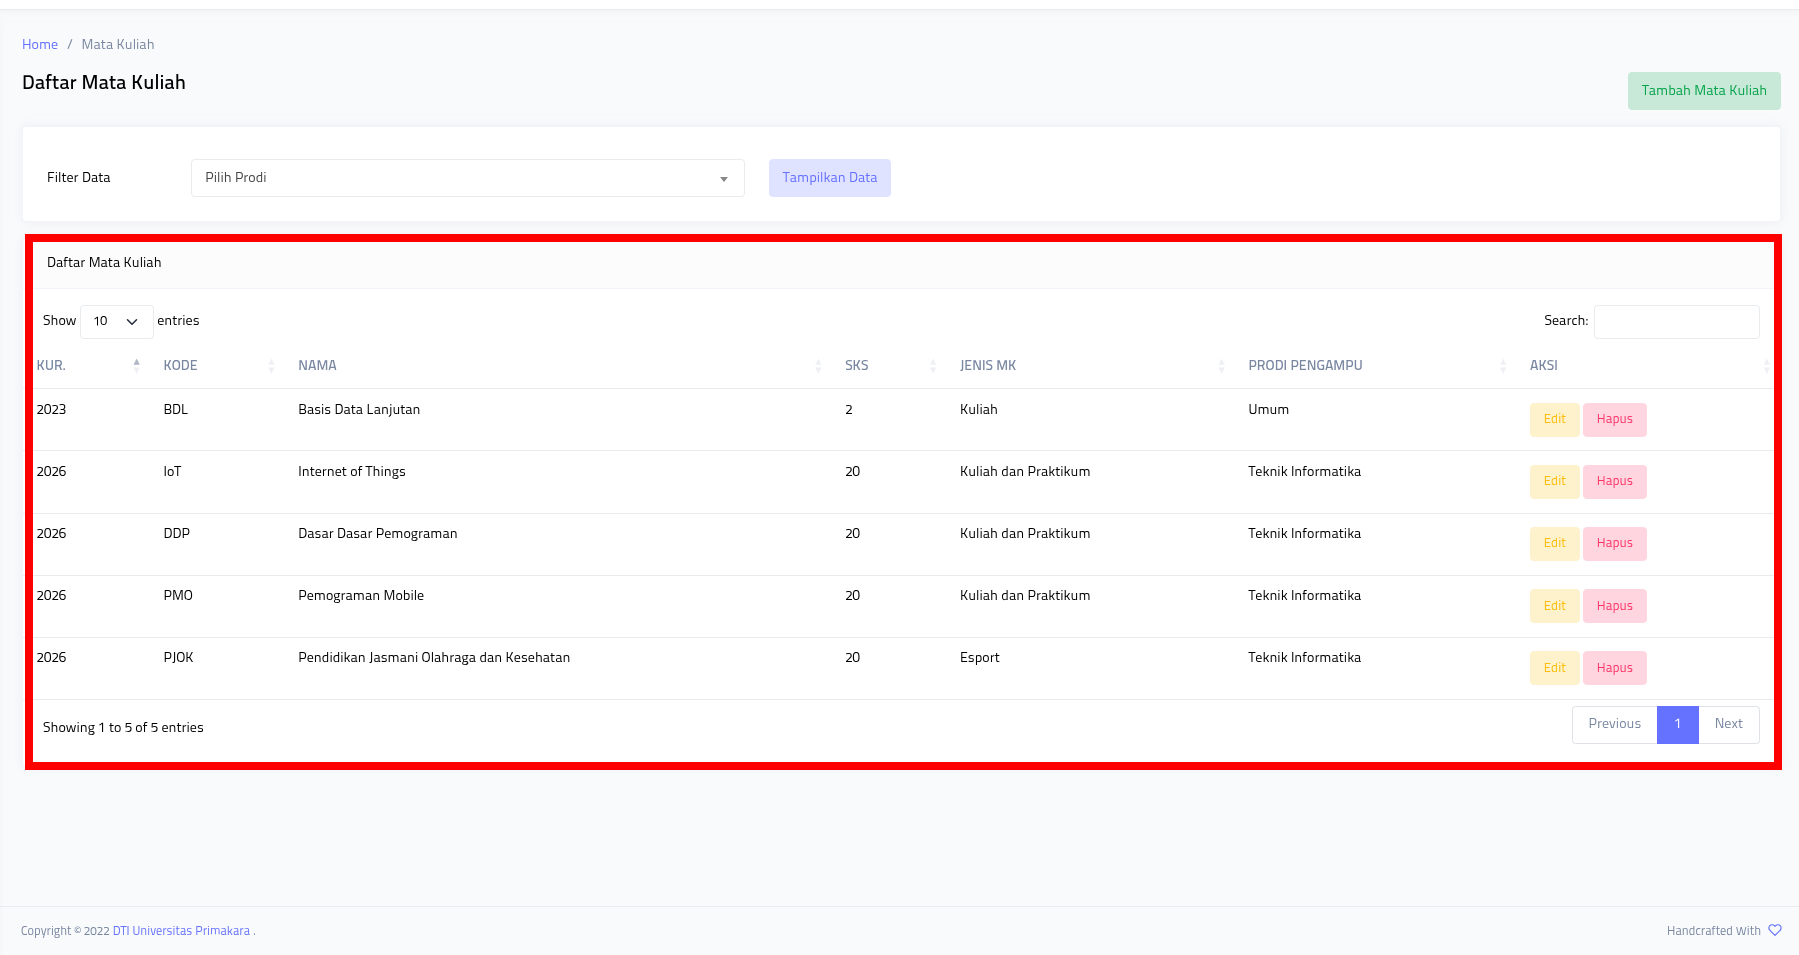Click the heart icon in footer

pyautogui.click(x=1775, y=930)
